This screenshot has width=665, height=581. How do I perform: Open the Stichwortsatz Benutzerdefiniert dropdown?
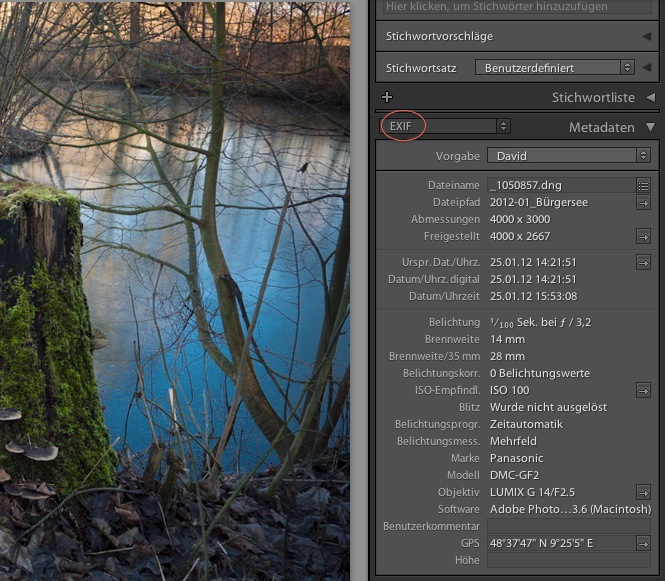click(555, 68)
